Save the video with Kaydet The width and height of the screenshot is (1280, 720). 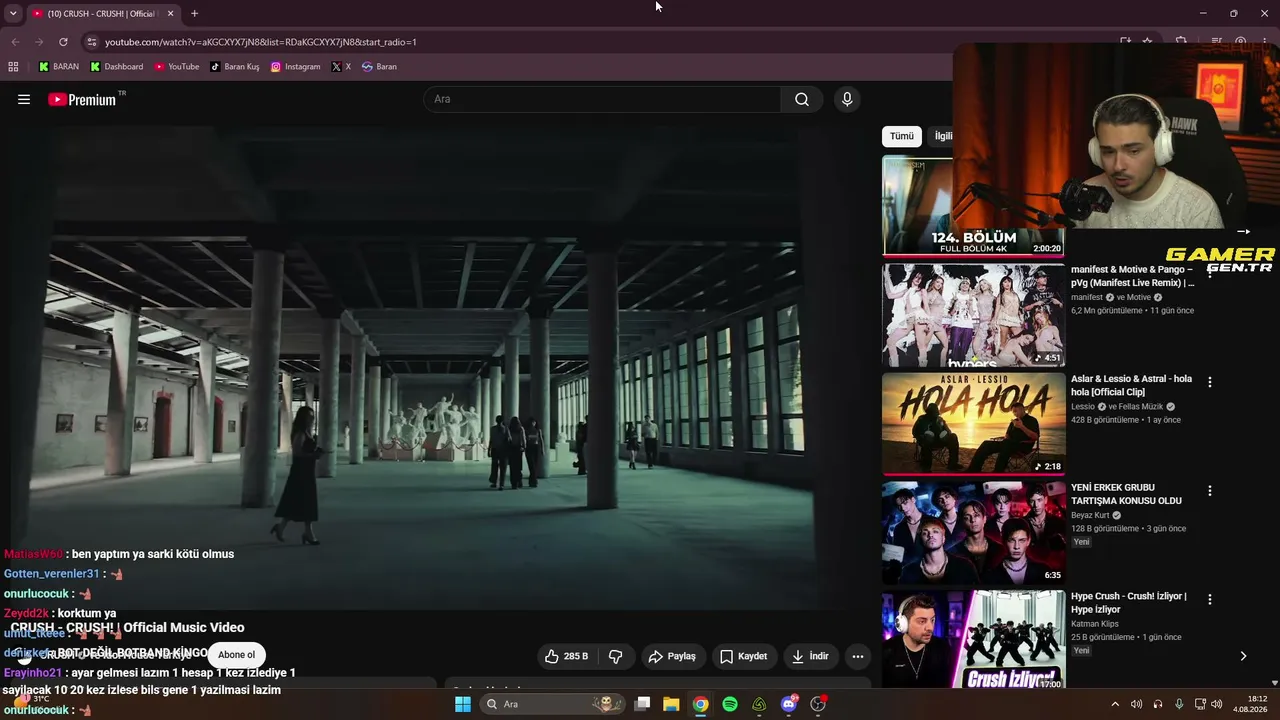tap(744, 656)
